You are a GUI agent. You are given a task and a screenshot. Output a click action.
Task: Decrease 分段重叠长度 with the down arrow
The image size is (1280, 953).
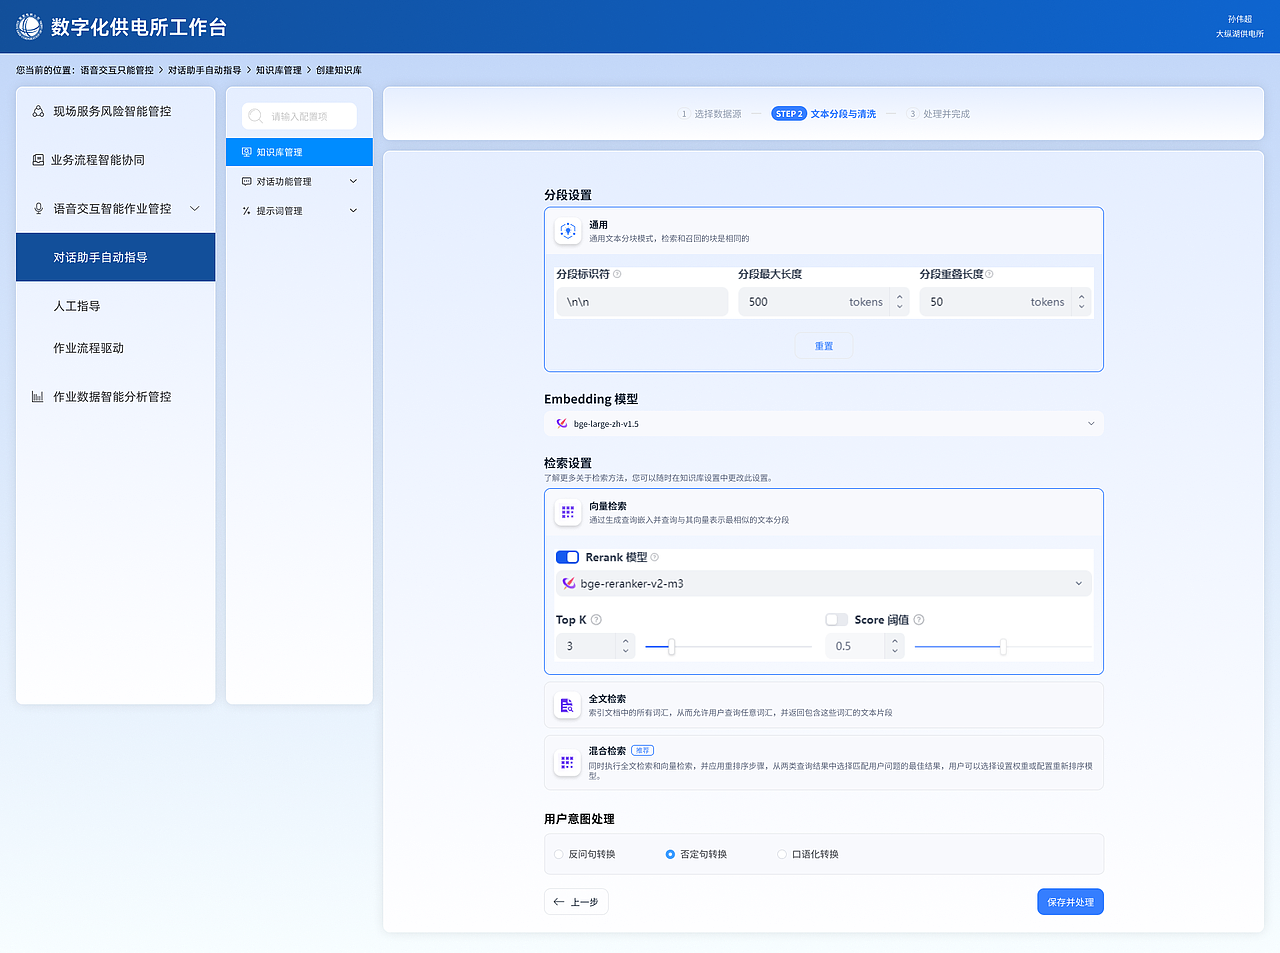click(x=1081, y=308)
